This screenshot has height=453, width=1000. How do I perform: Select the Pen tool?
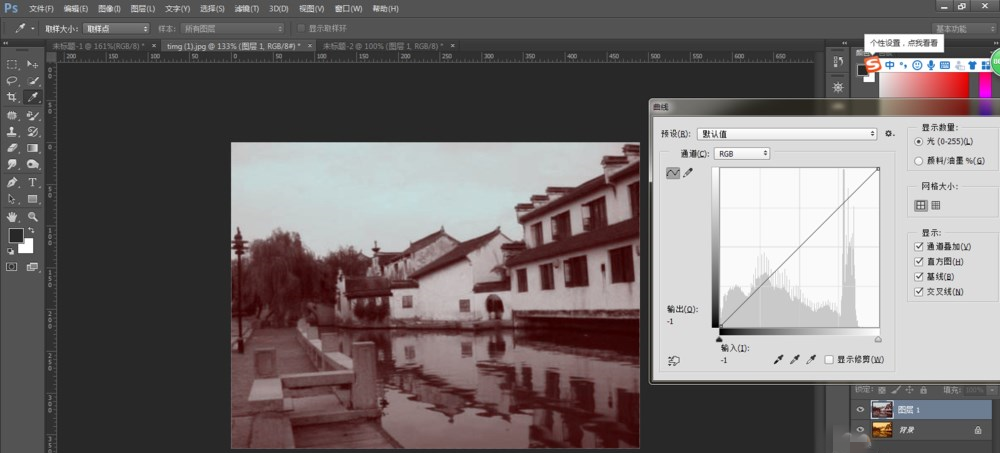(x=12, y=182)
